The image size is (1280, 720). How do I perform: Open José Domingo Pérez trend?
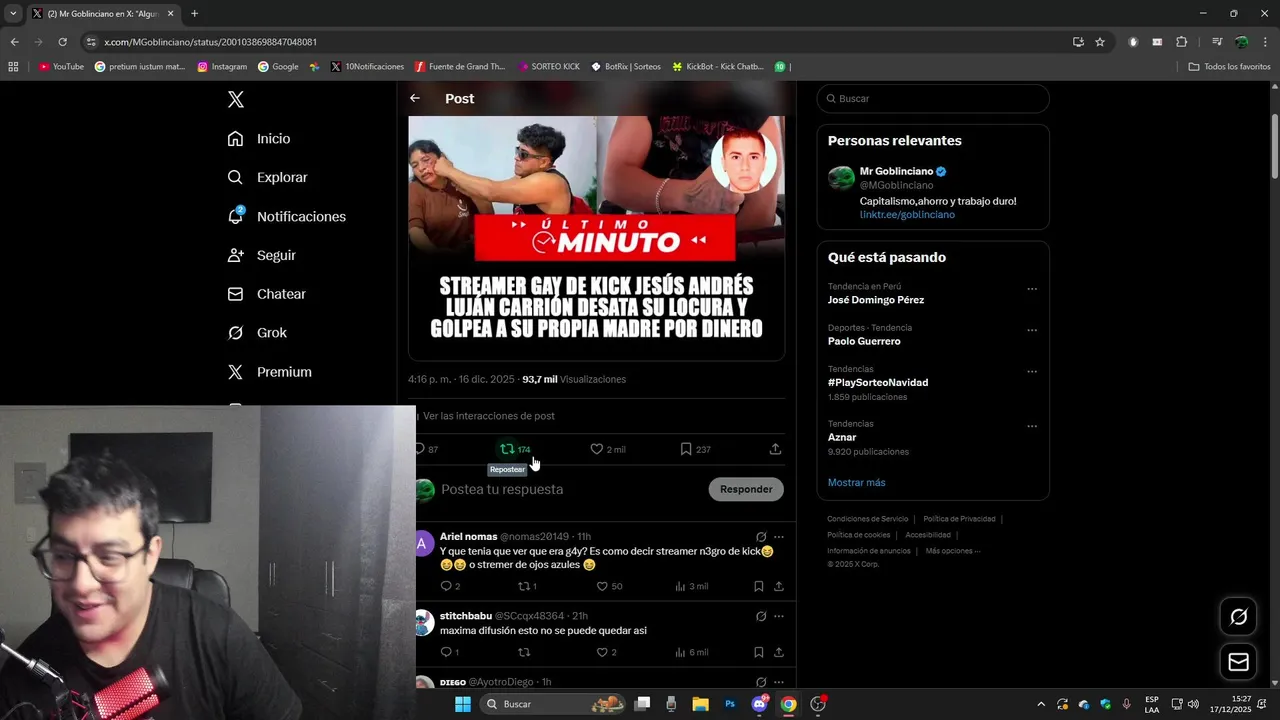(876, 300)
